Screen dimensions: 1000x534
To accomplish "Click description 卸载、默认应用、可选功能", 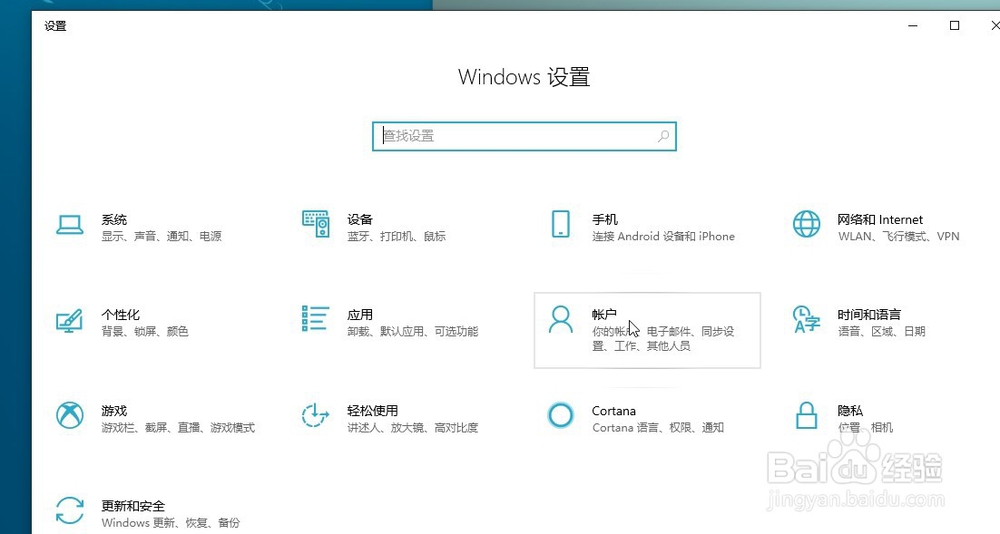I will click(x=413, y=331).
